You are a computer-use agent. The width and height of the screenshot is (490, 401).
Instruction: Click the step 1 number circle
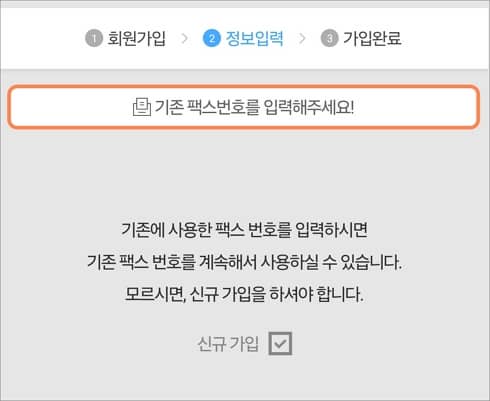[x=94, y=38]
